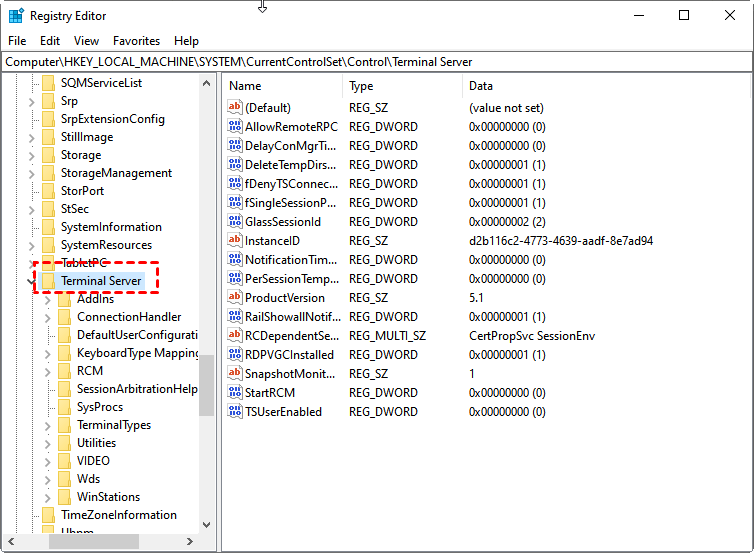
Task: Open the Favorites menu
Action: click(x=136, y=41)
